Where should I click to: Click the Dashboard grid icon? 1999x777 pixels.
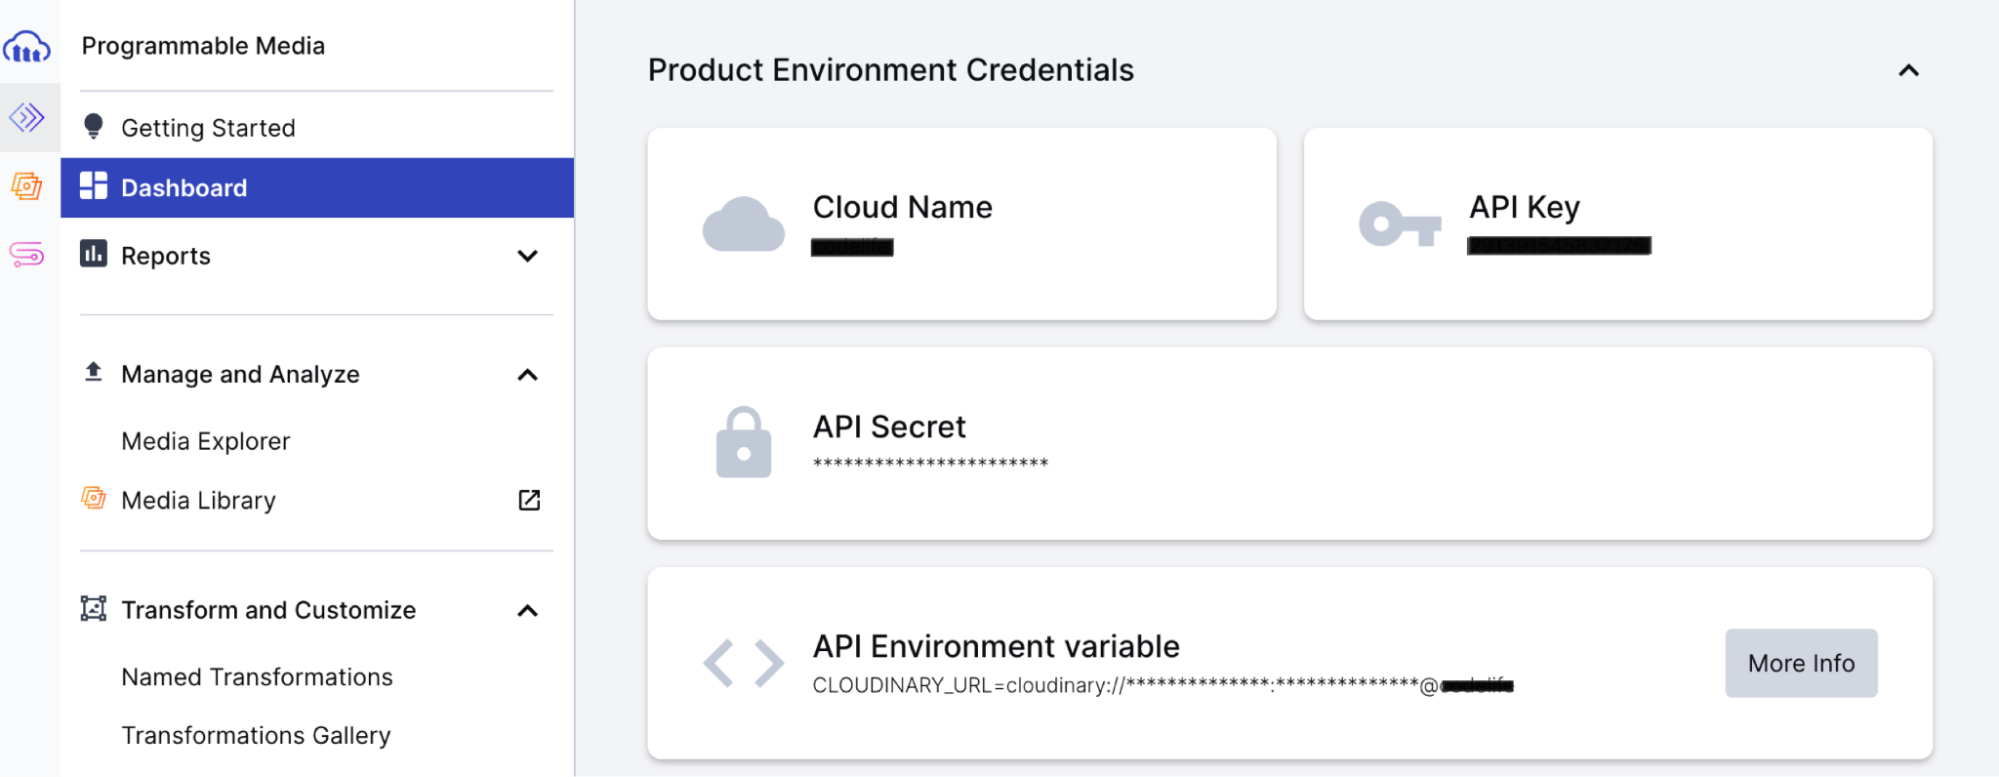[x=93, y=186]
